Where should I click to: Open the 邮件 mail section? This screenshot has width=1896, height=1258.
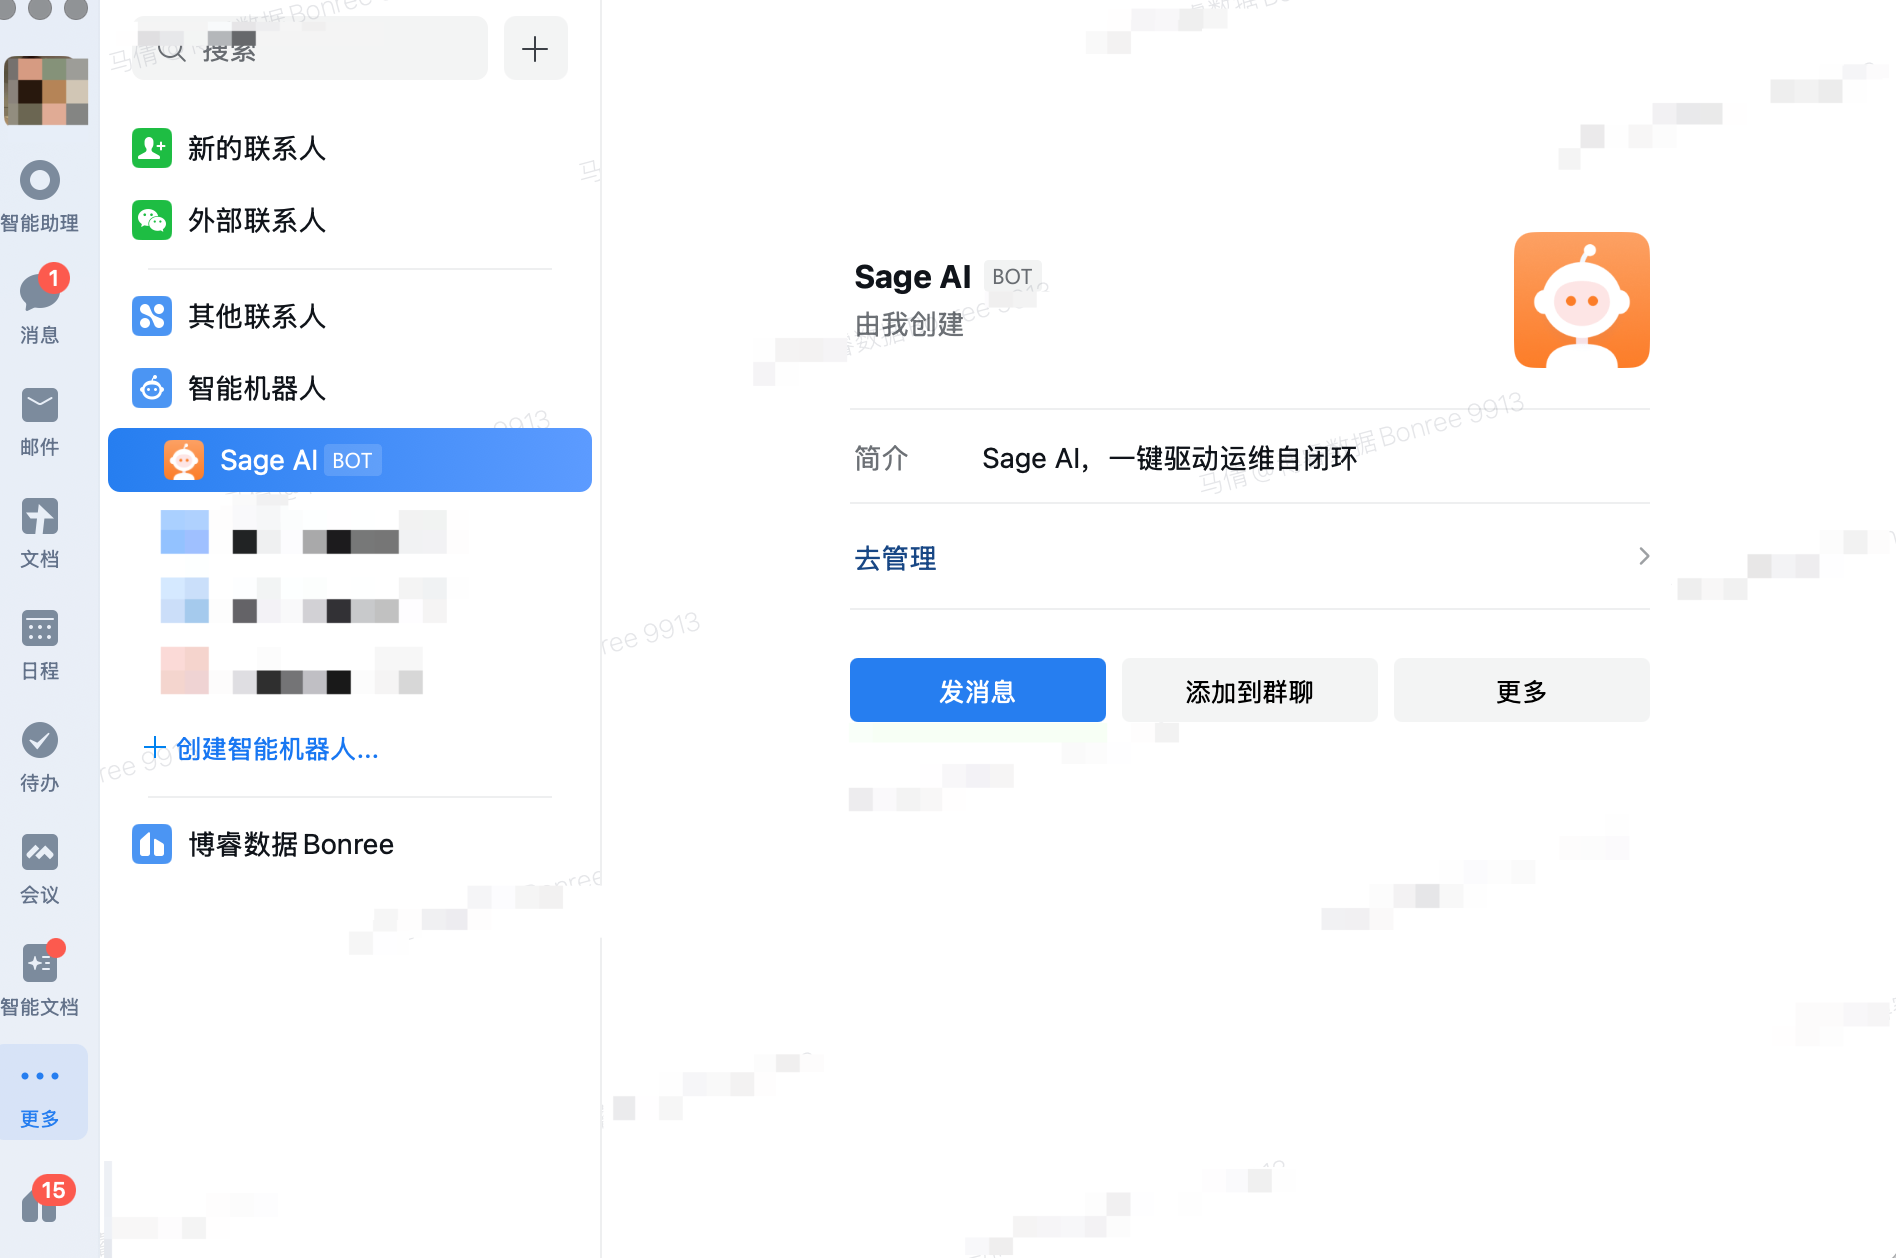[x=40, y=421]
